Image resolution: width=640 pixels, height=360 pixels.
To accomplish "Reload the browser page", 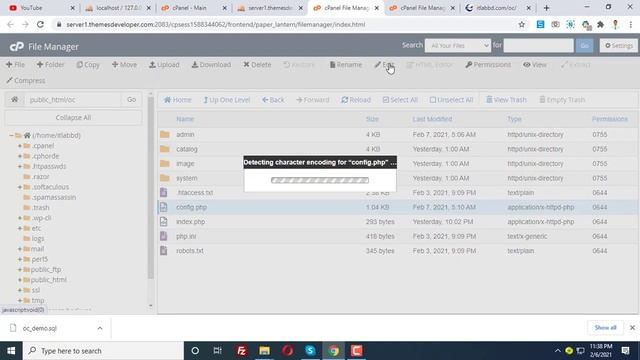I will pos(40,24).
